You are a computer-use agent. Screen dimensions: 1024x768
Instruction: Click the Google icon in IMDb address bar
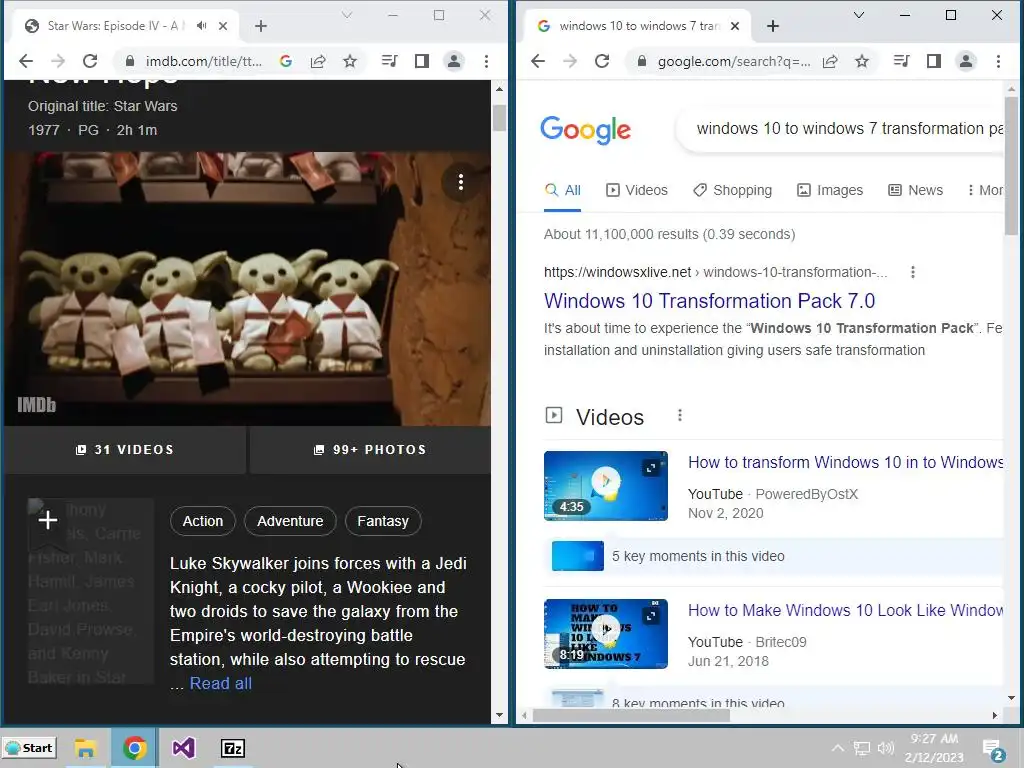tap(285, 61)
